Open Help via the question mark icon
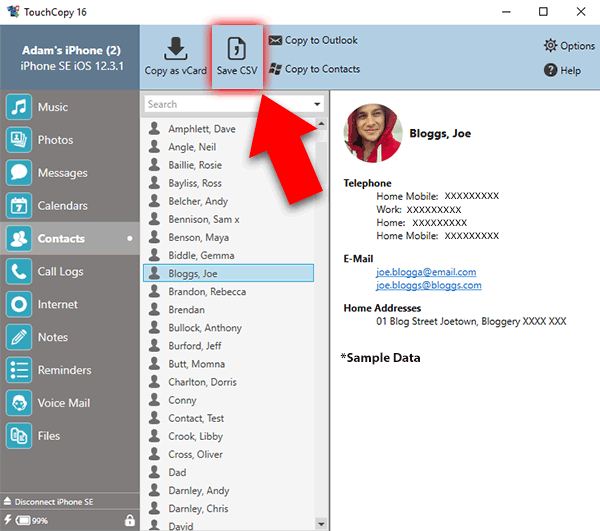 click(x=550, y=70)
